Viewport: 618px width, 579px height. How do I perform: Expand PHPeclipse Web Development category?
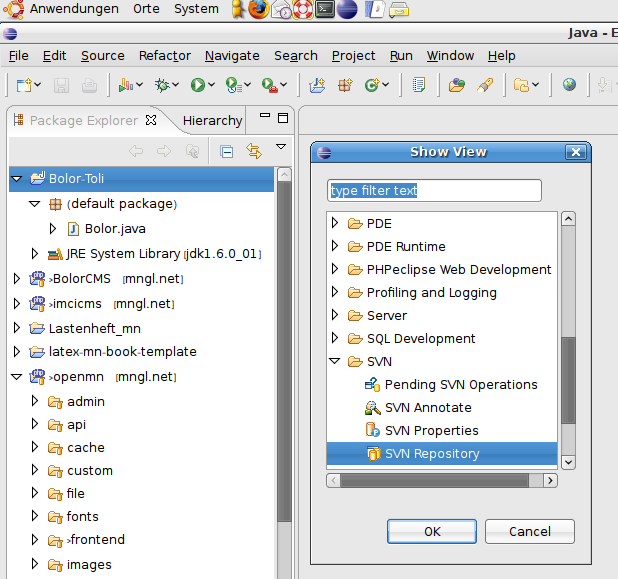point(335,269)
